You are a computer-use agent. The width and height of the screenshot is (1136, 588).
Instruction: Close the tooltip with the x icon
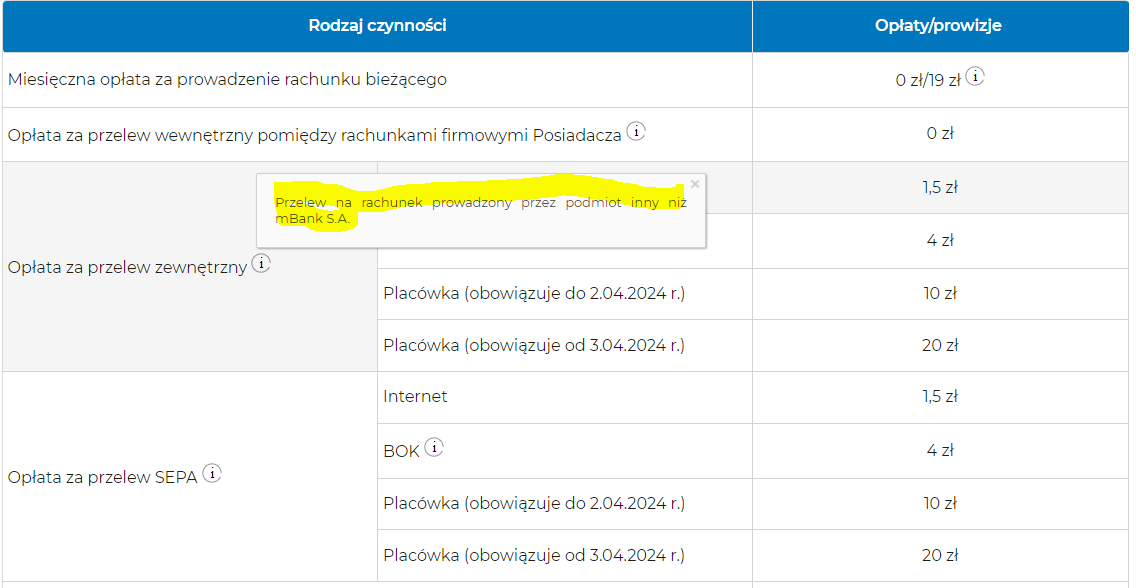[695, 184]
